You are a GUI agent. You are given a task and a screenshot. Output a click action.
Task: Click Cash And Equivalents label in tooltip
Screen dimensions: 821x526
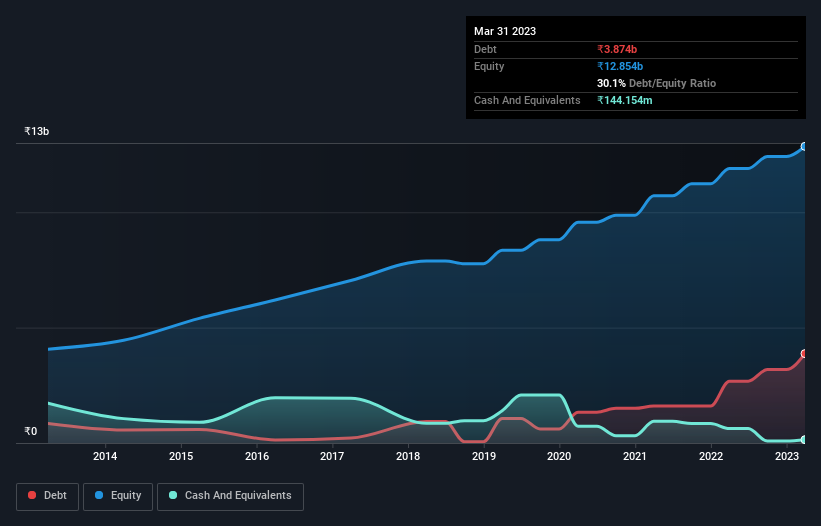(527, 100)
